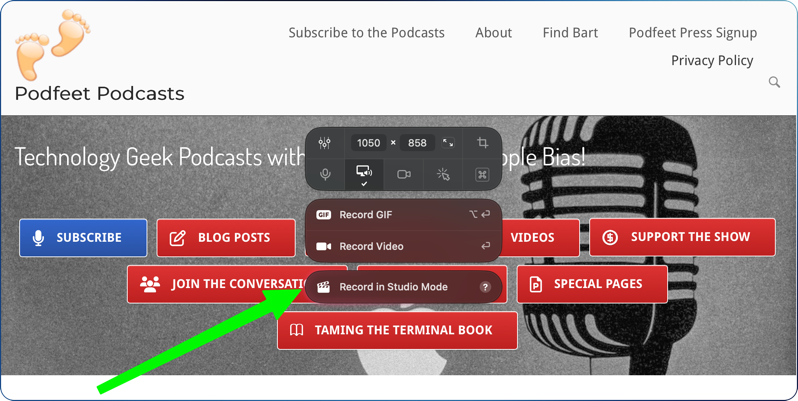This screenshot has width=798, height=401.
Task: Click the height field showing 858
Action: (x=417, y=143)
